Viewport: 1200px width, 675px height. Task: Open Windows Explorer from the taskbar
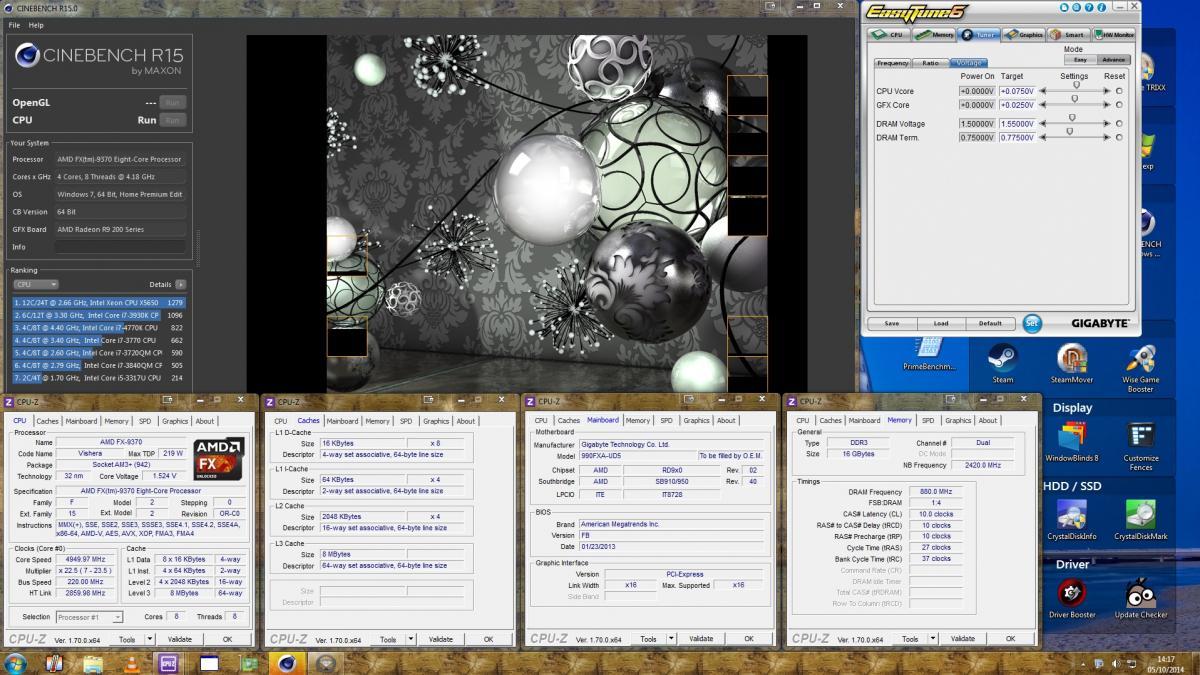point(93,662)
